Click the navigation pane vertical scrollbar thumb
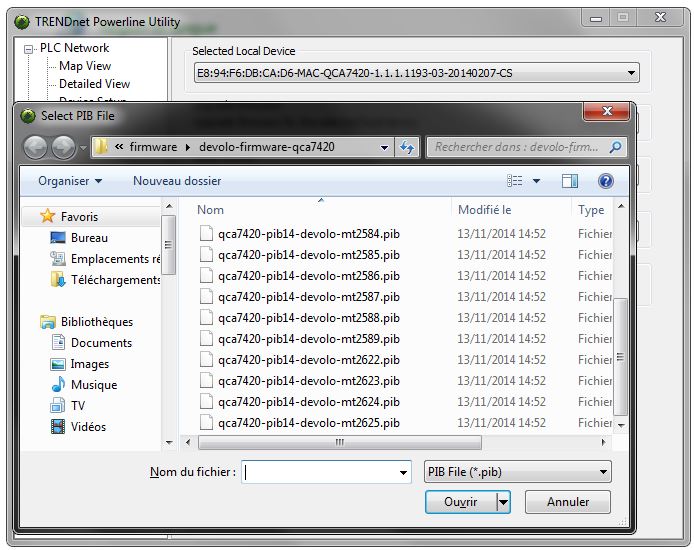The width and height of the screenshot is (694, 550). pyautogui.click(x=169, y=245)
